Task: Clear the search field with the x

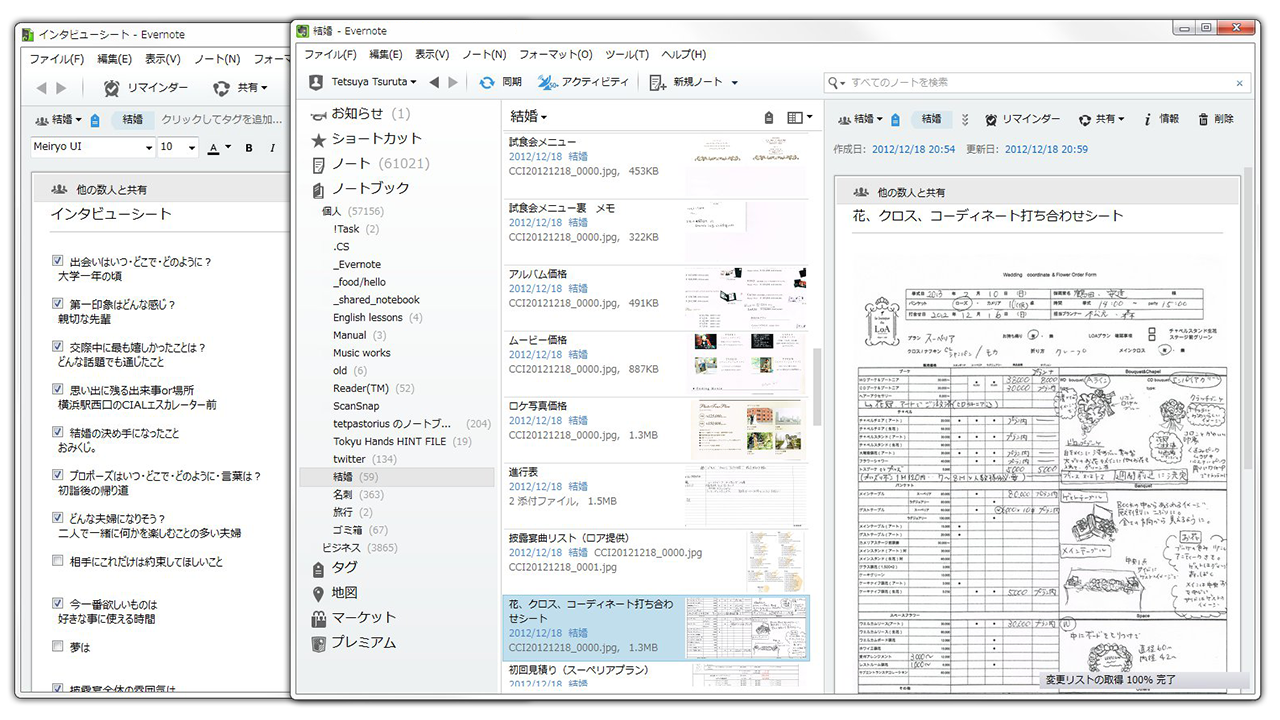Action: point(1240,83)
